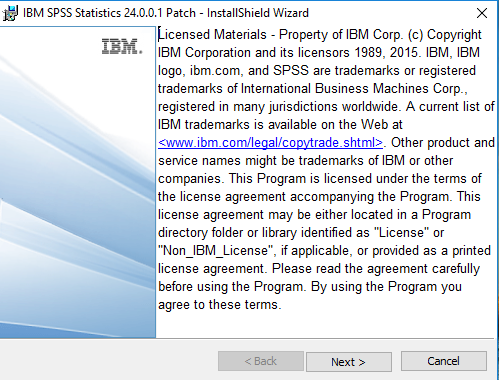The image size is (499, 380).
Task: Place cursor before "Licensed Materials" text
Action: (159, 35)
